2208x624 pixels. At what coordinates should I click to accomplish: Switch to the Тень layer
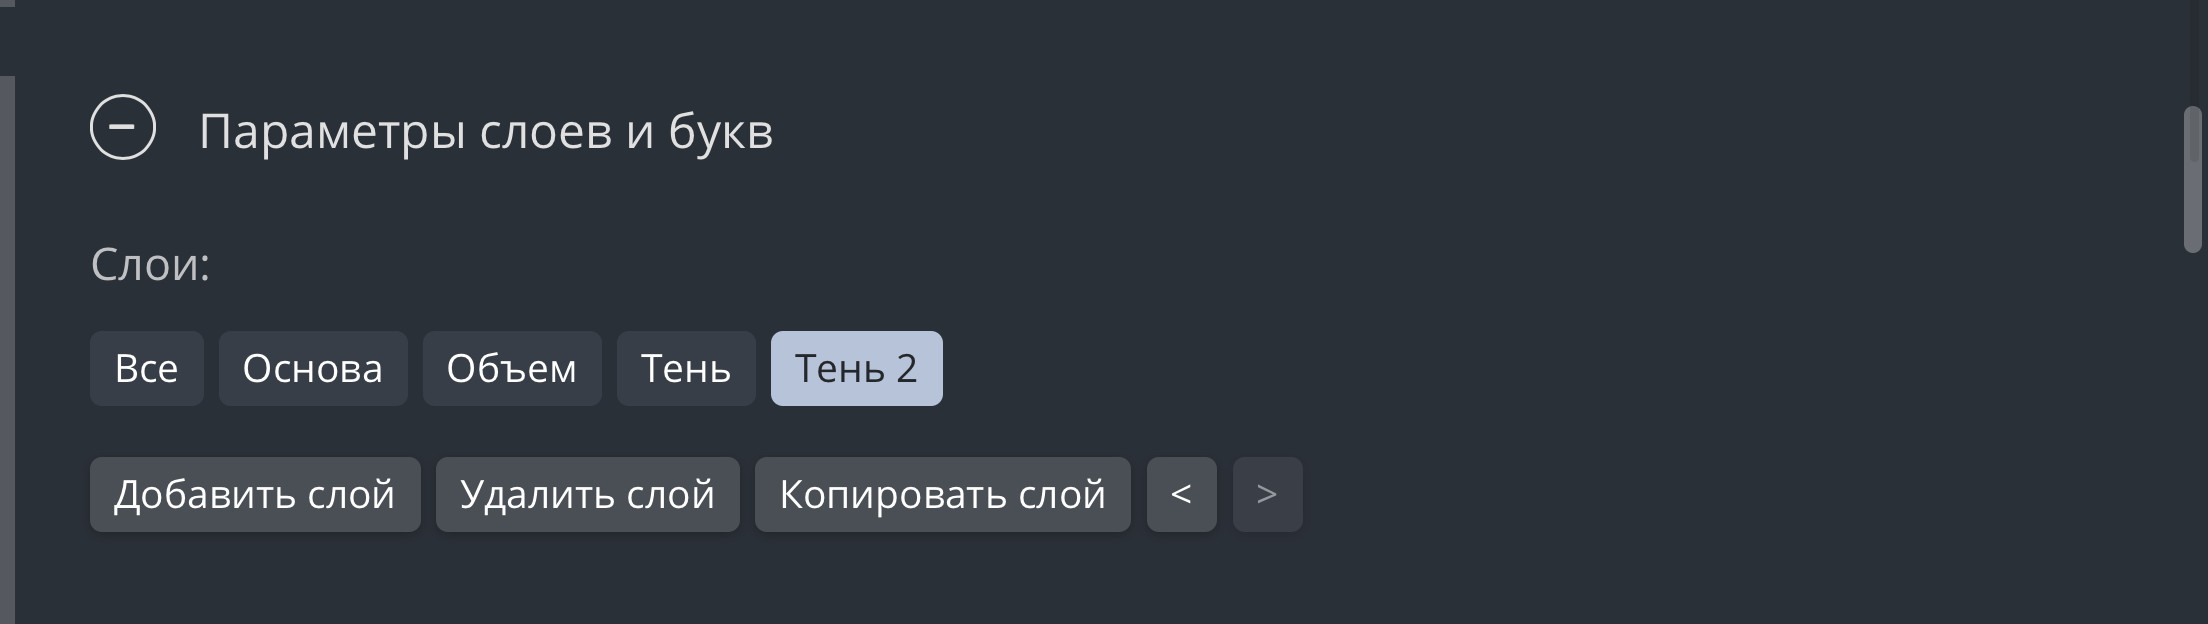685,368
